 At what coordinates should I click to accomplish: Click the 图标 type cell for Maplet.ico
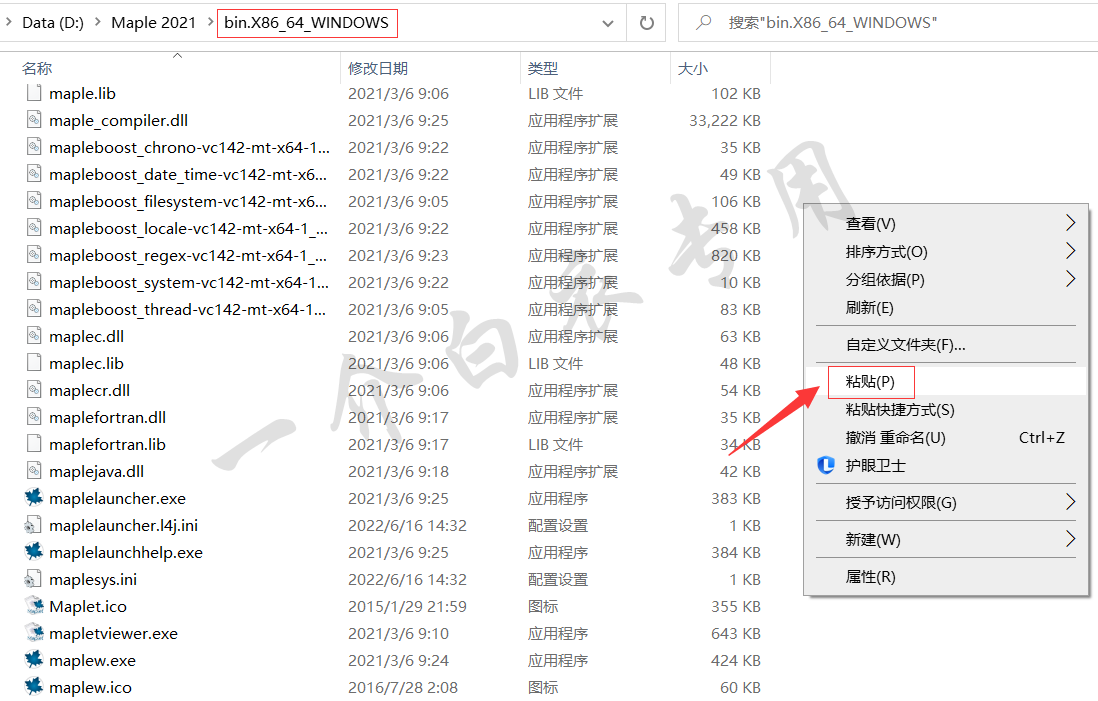pyautogui.click(x=543, y=606)
